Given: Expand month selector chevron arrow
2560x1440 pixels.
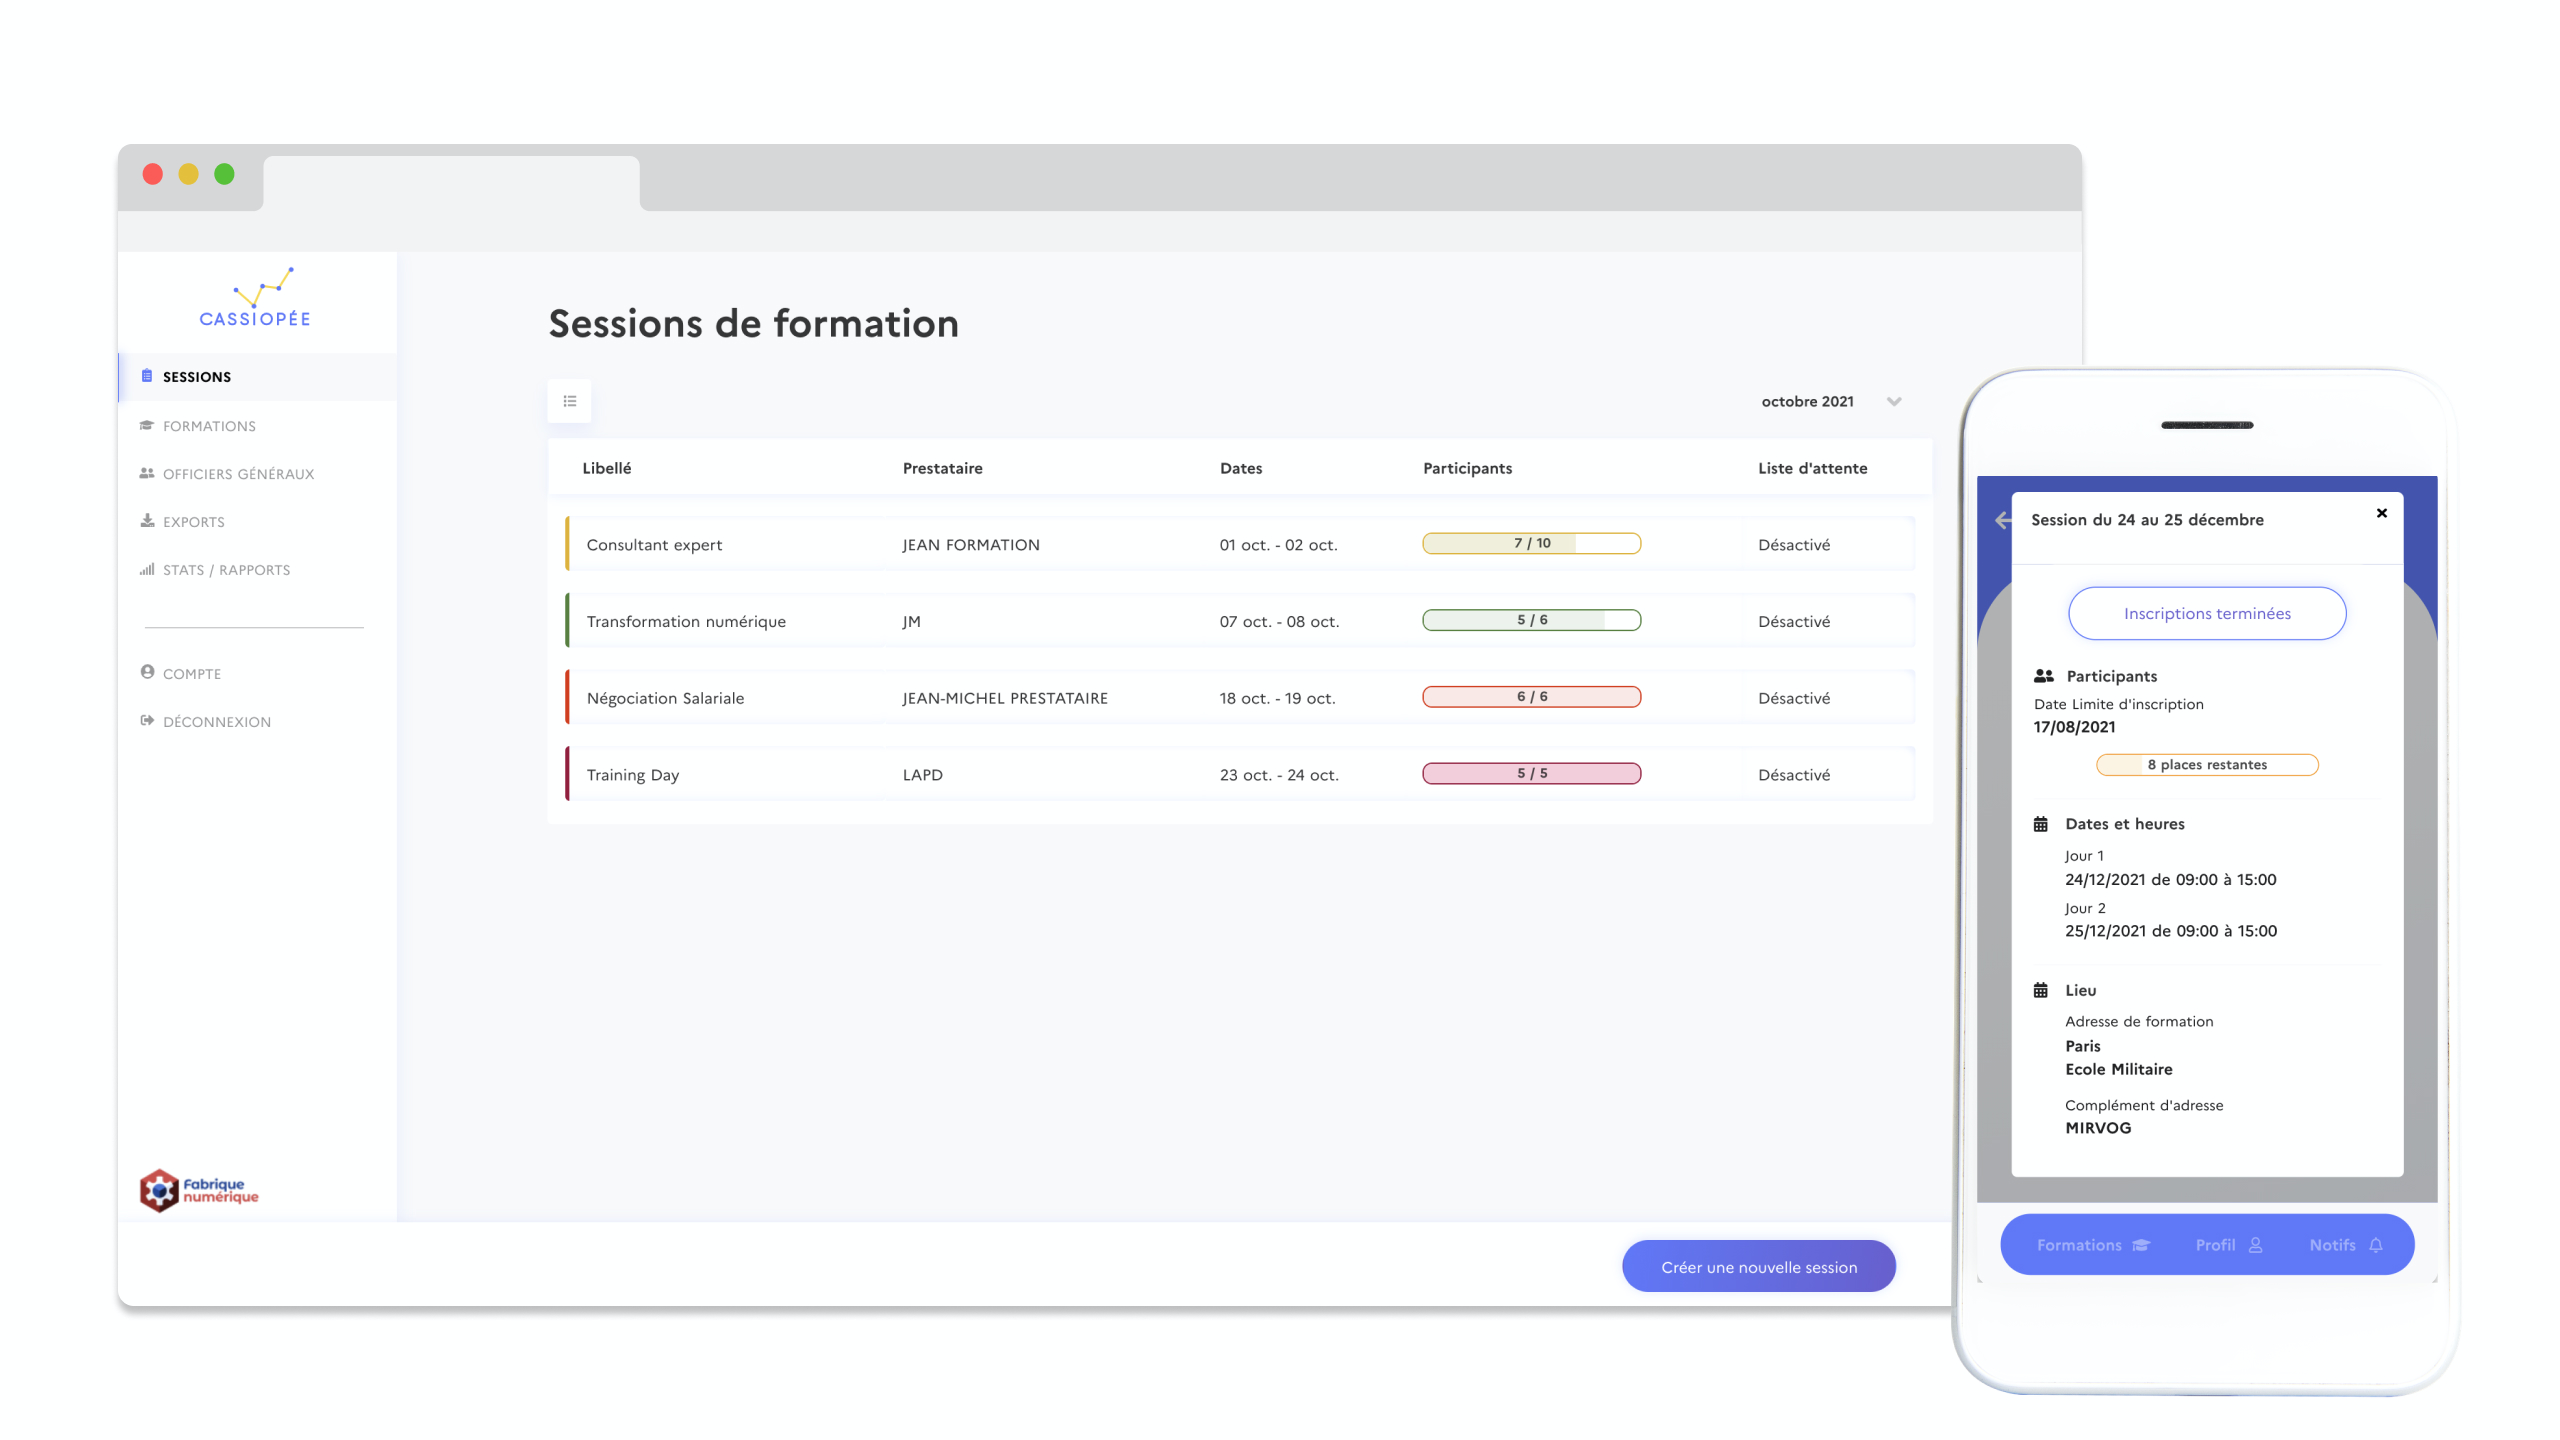Looking at the screenshot, I should coord(1894,402).
